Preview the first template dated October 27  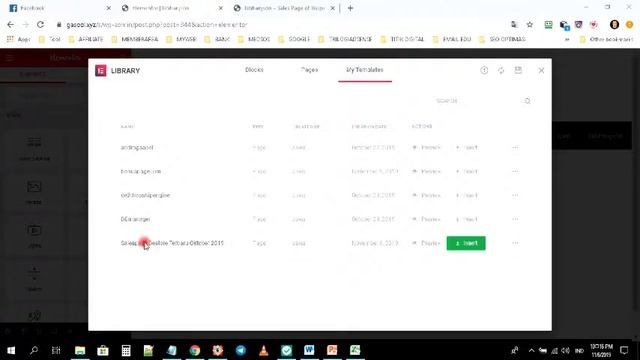pos(427,147)
